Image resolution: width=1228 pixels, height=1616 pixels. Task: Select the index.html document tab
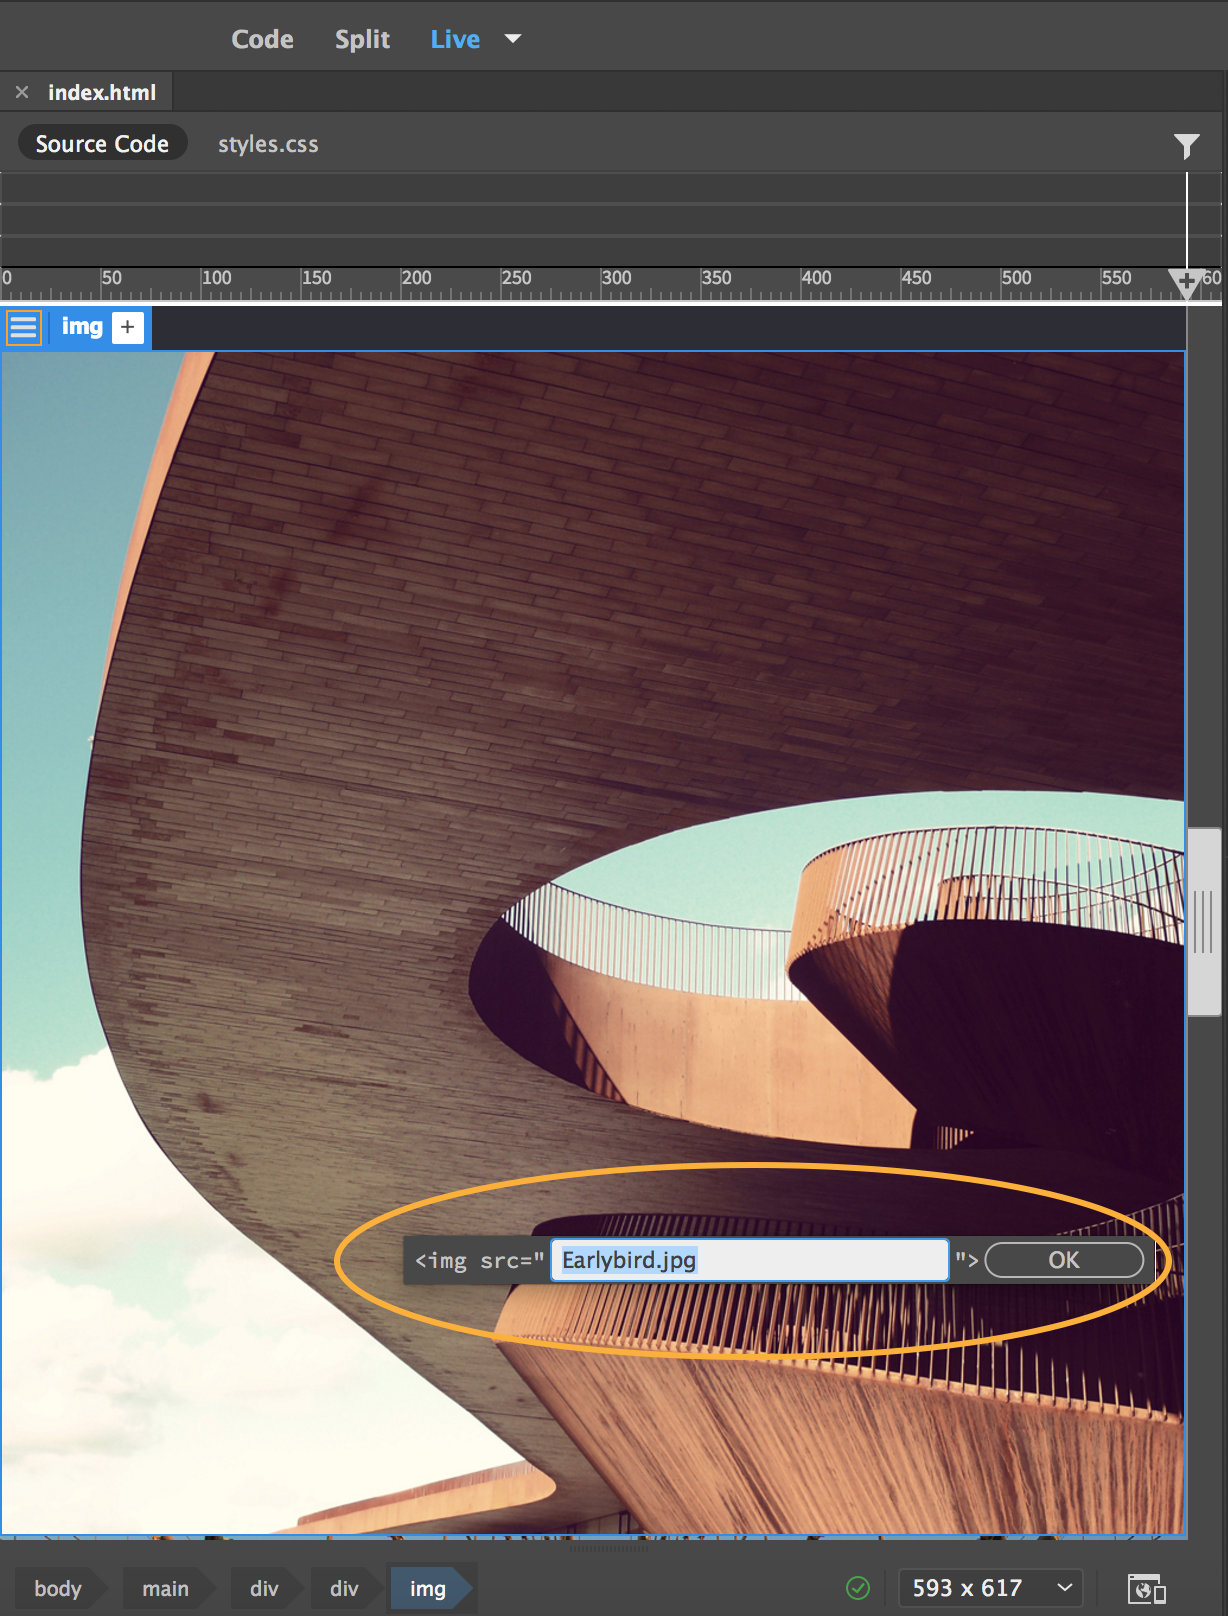tap(102, 92)
